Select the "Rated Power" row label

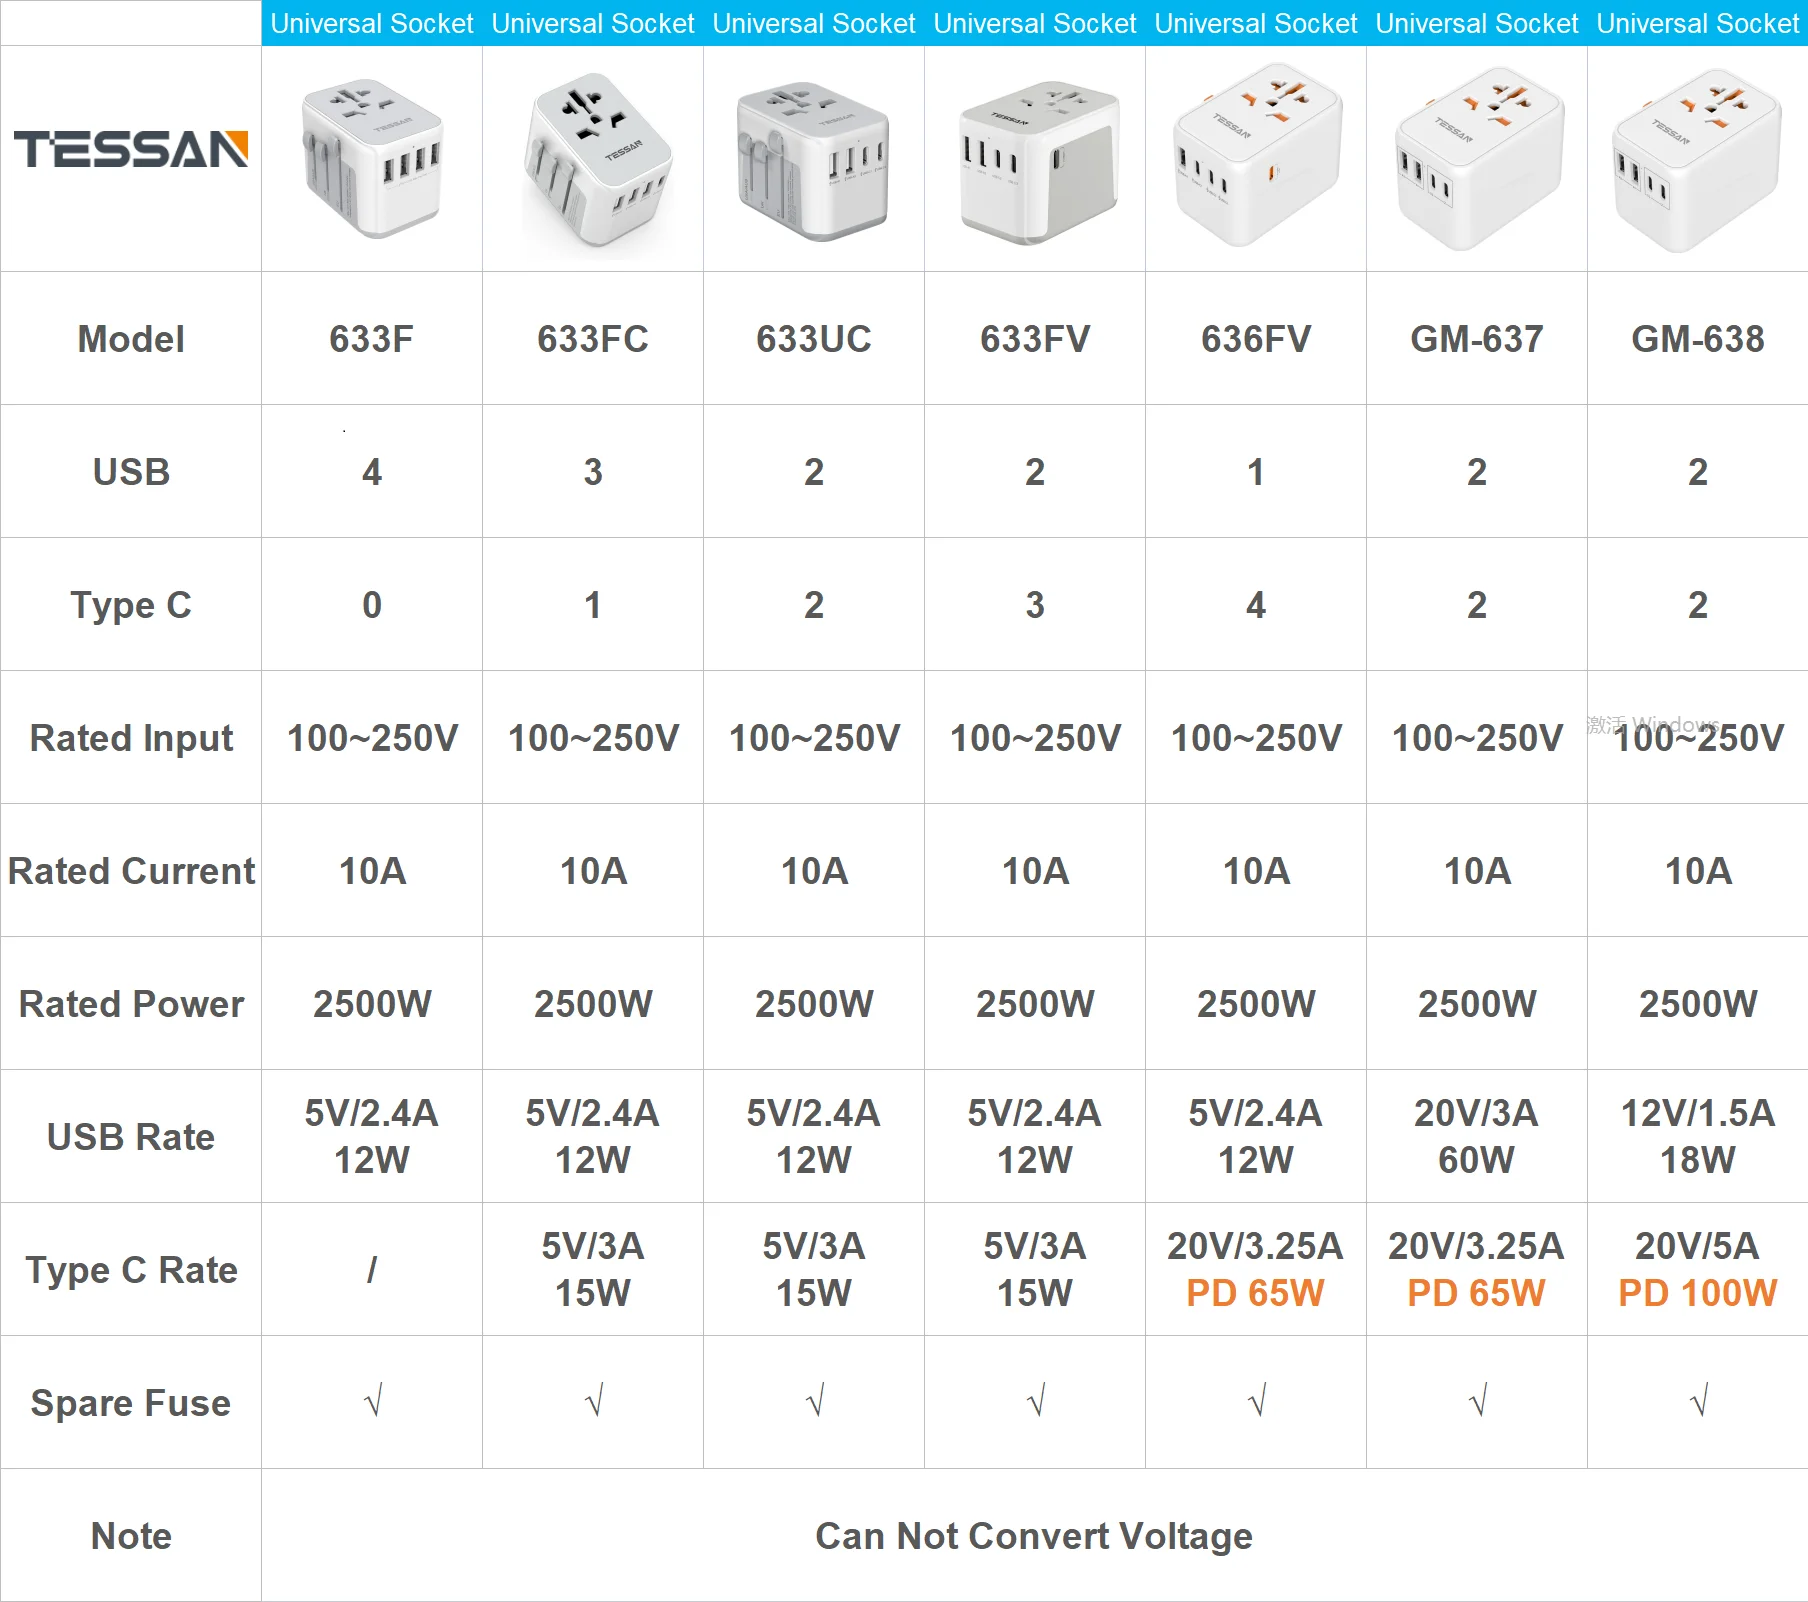coord(131,1004)
